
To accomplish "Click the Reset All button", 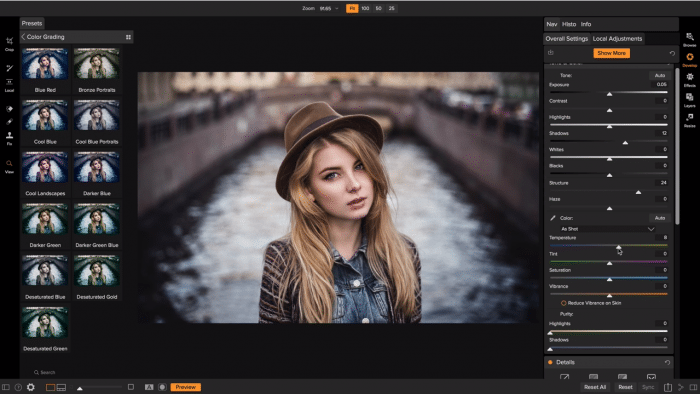I will click(x=595, y=387).
